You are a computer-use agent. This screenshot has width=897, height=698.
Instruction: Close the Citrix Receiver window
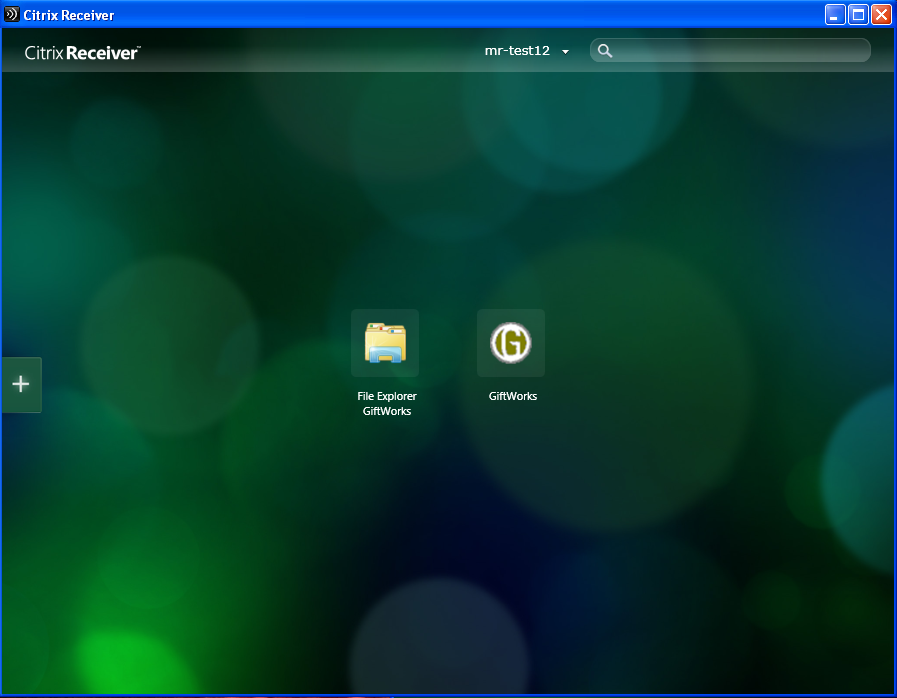tap(881, 15)
